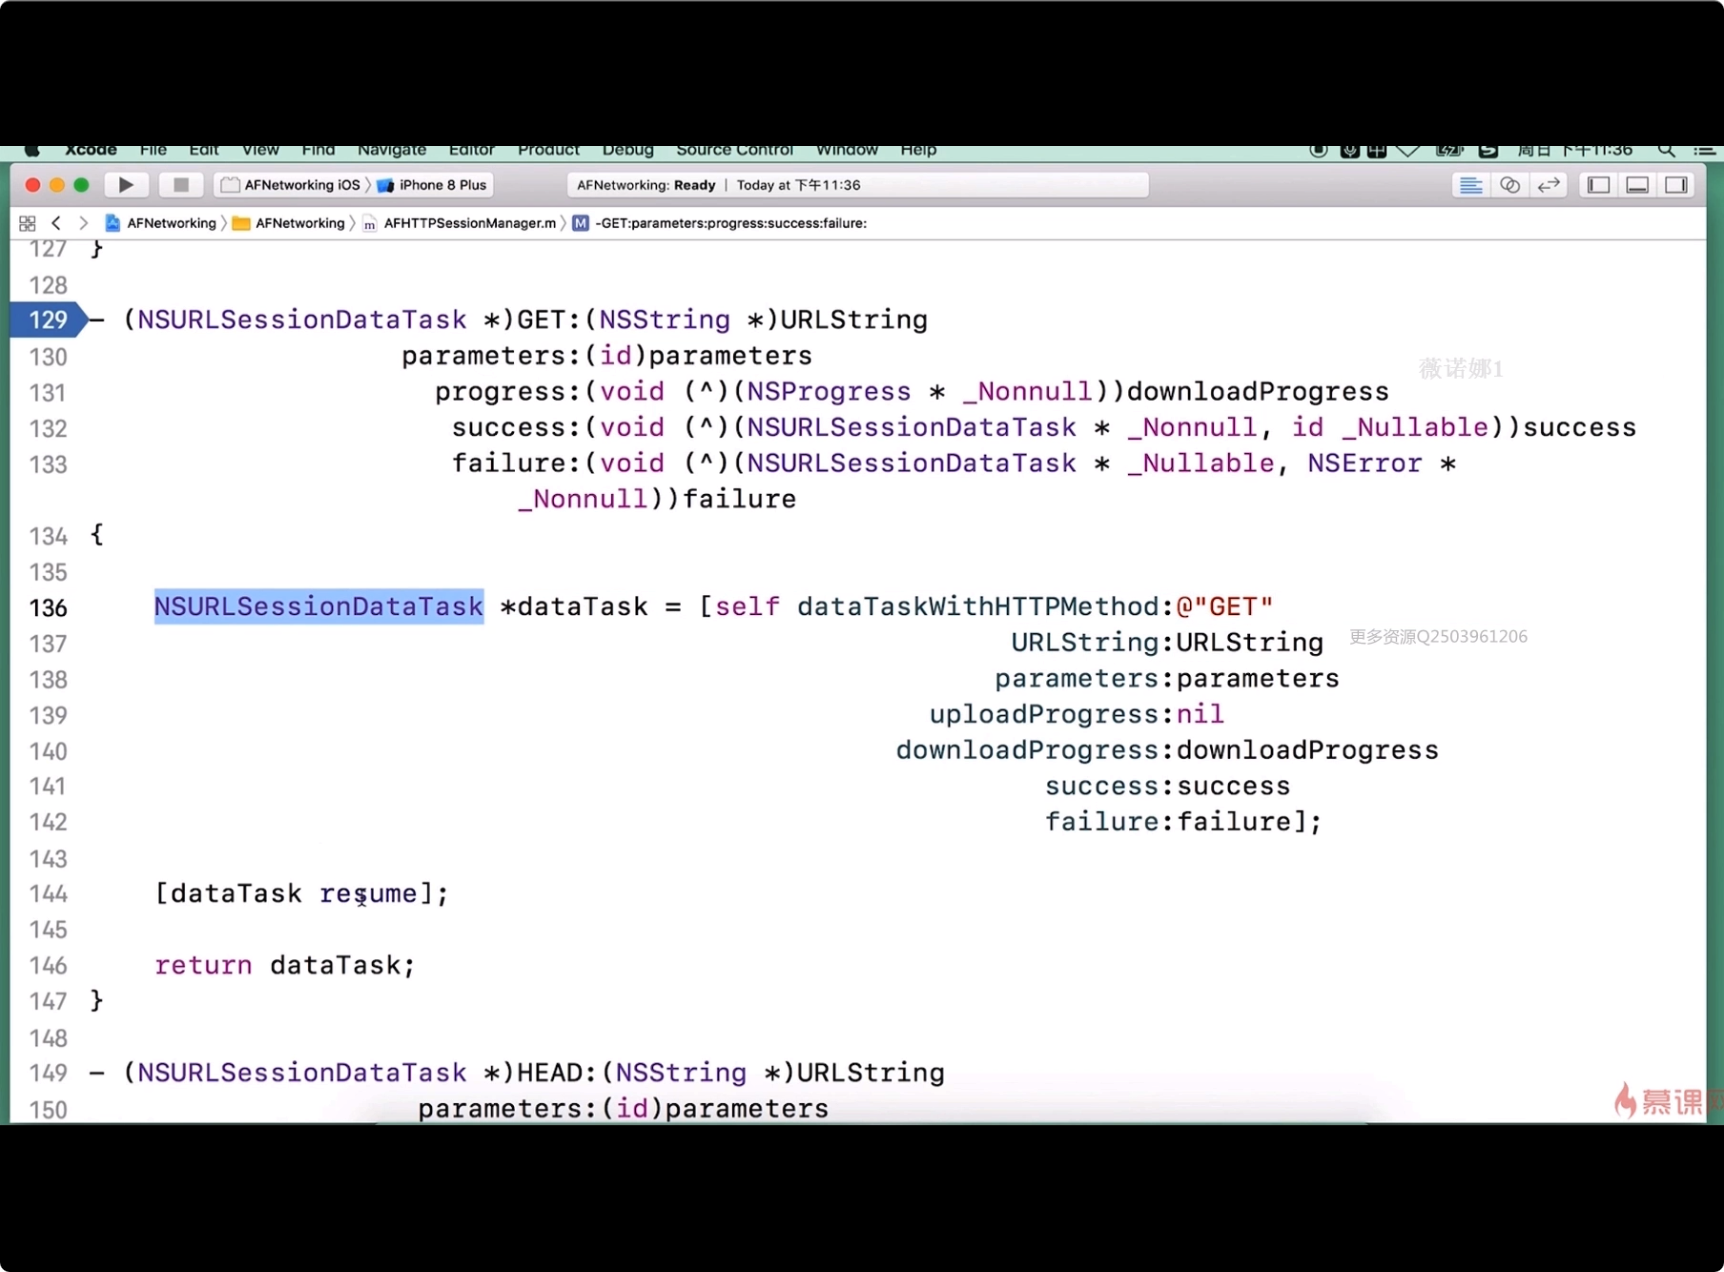Close the Xcode window

click(32, 185)
